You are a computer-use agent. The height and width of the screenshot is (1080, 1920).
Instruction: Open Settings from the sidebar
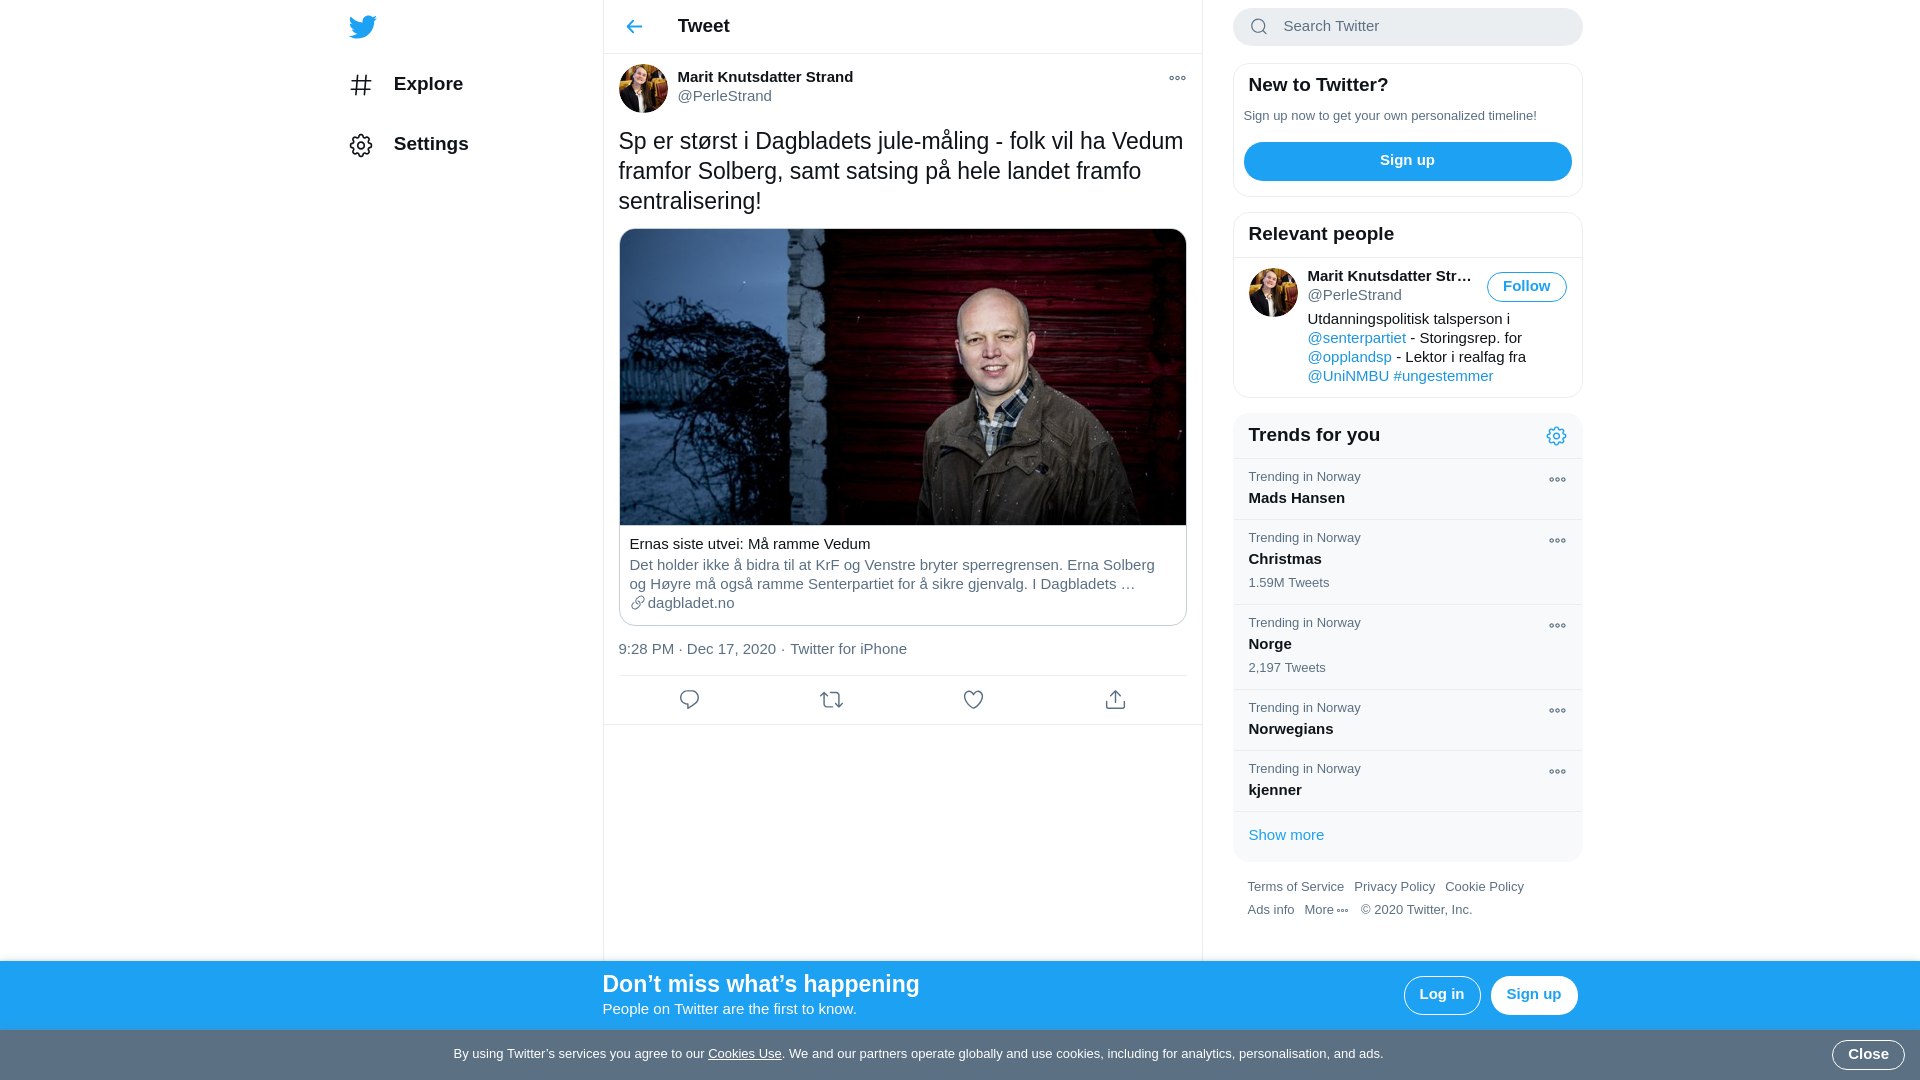pyautogui.click(x=409, y=144)
